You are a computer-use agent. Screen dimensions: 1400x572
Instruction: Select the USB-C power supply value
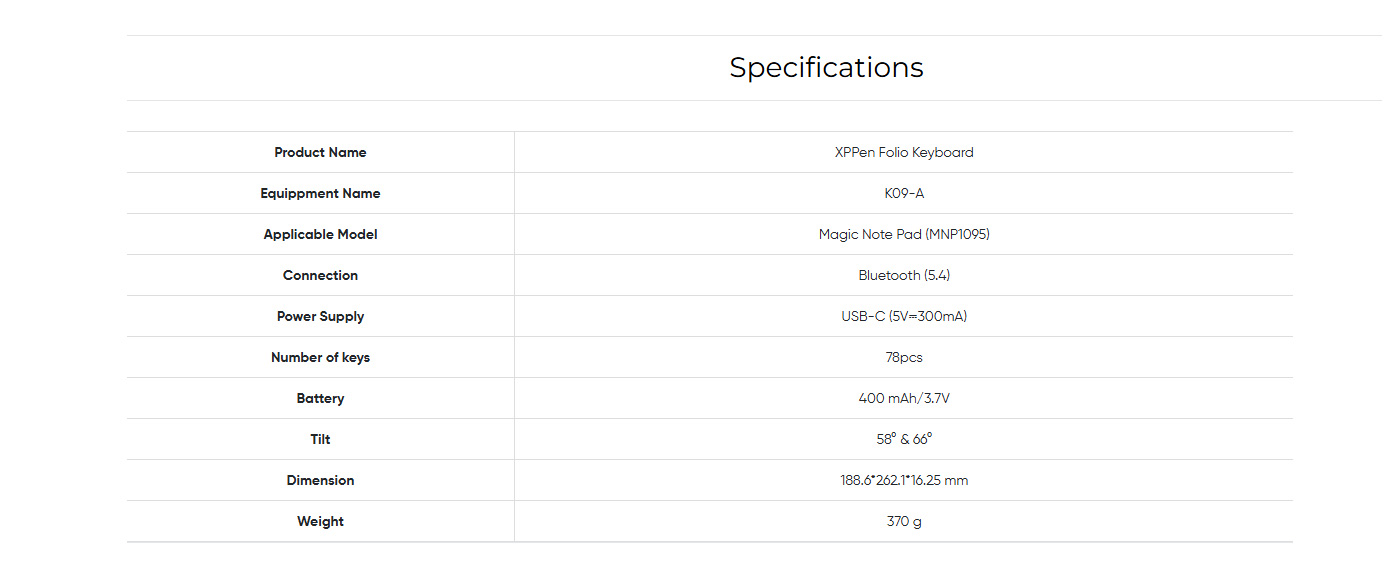point(904,317)
